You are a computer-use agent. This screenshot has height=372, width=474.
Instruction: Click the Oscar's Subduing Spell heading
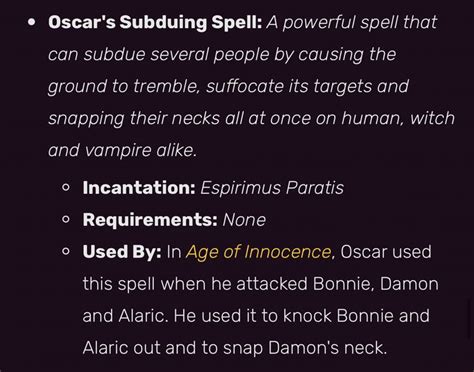click(x=155, y=22)
